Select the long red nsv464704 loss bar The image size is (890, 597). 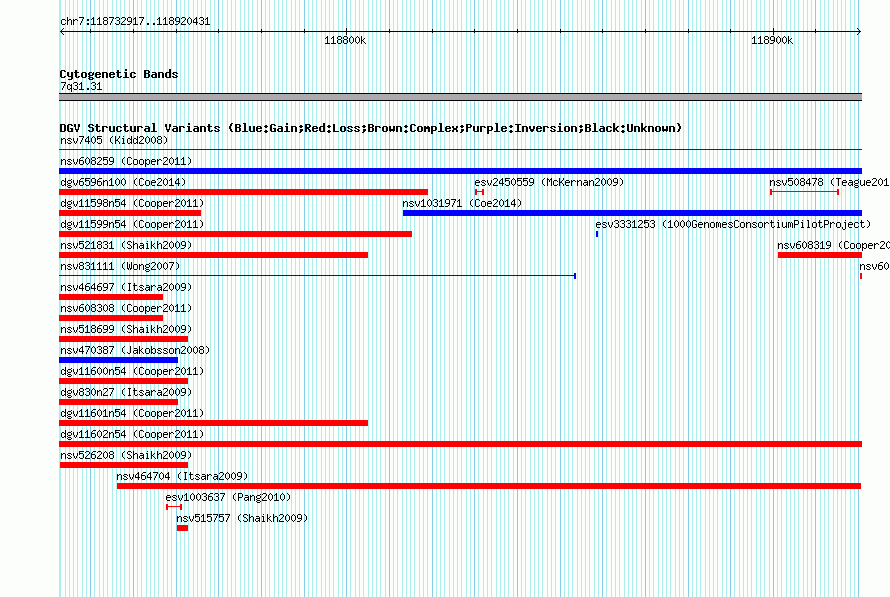tap(489, 486)
